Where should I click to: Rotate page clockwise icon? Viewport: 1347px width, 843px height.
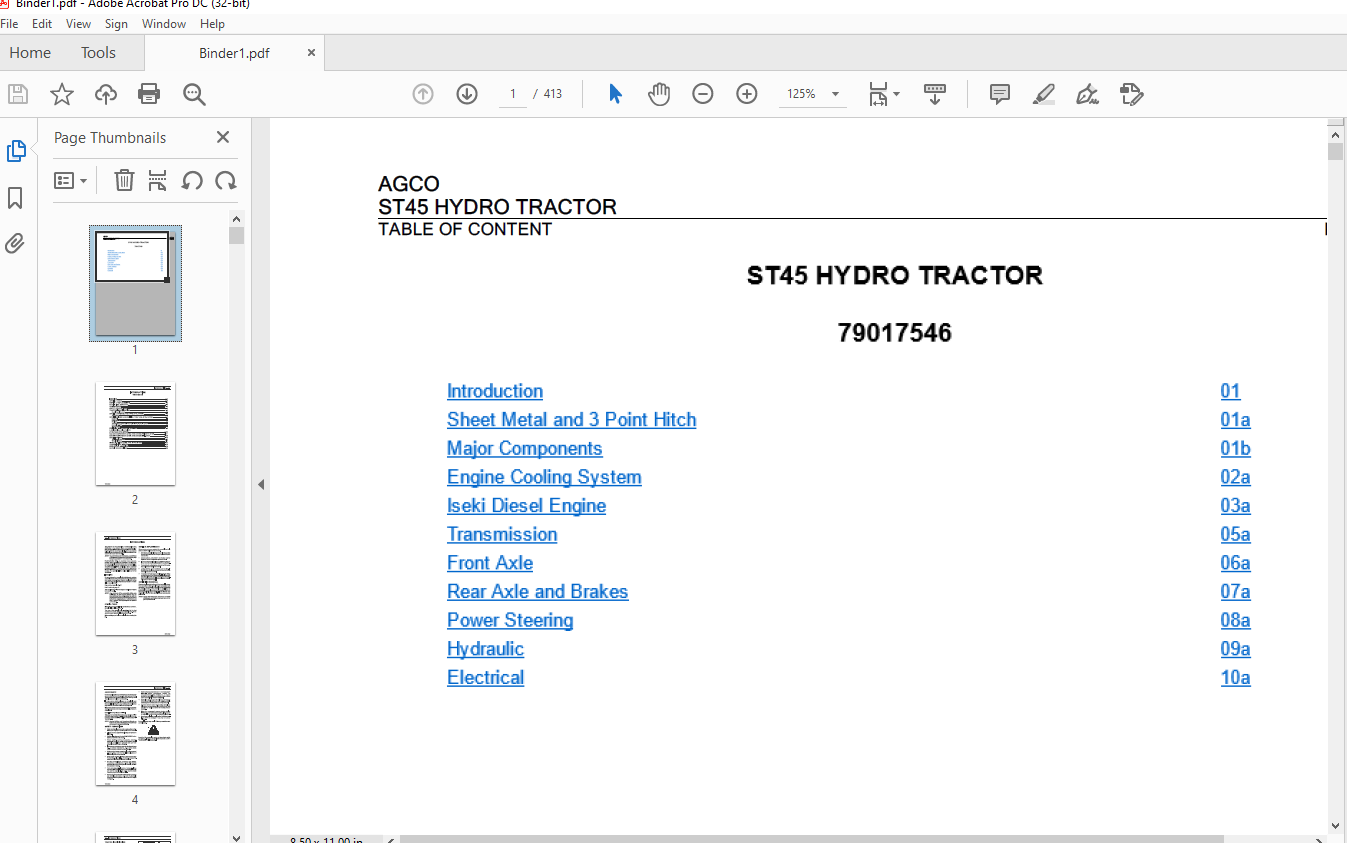[226, 180]
